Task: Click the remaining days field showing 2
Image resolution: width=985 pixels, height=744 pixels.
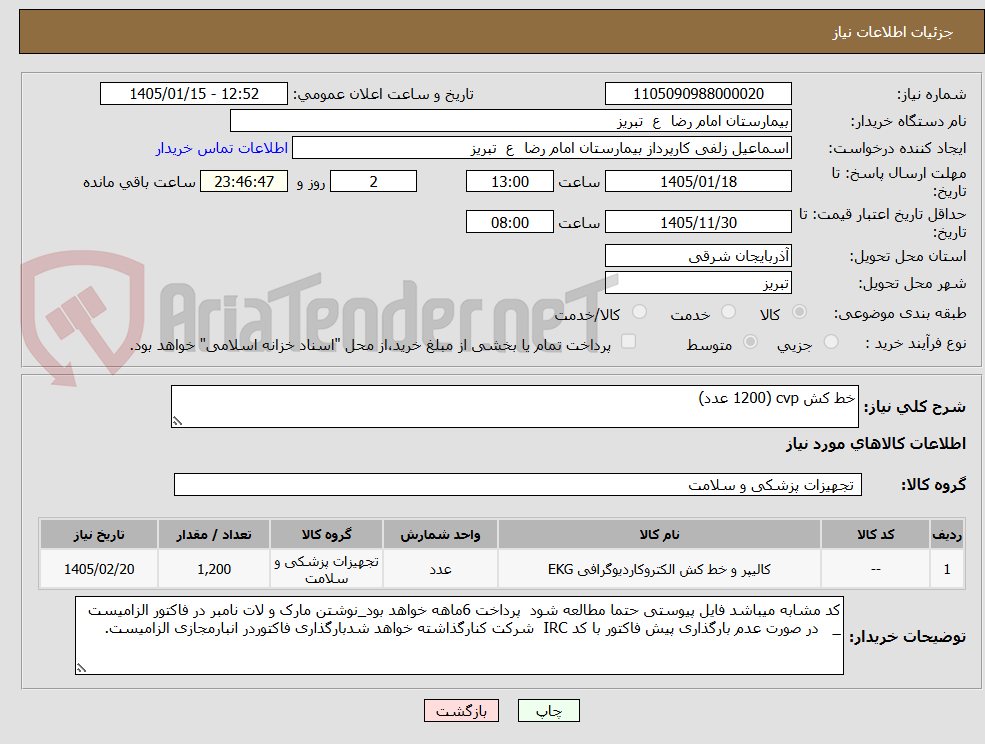Action: pyautogui.click(x=373, y=182)
